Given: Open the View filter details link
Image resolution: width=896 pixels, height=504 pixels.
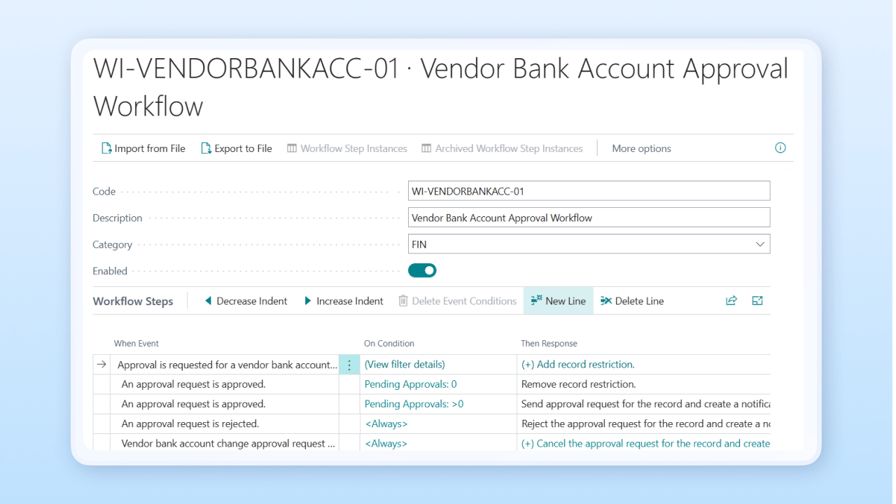Looking at the screenshot, I should click(404, 365).
